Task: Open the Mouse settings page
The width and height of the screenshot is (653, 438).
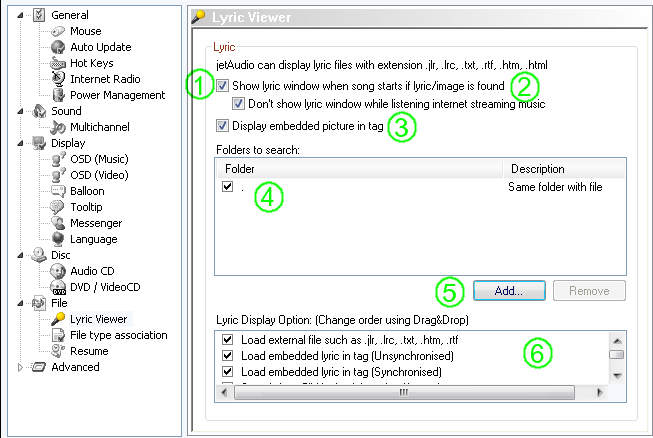Action: tap(86, 31)
